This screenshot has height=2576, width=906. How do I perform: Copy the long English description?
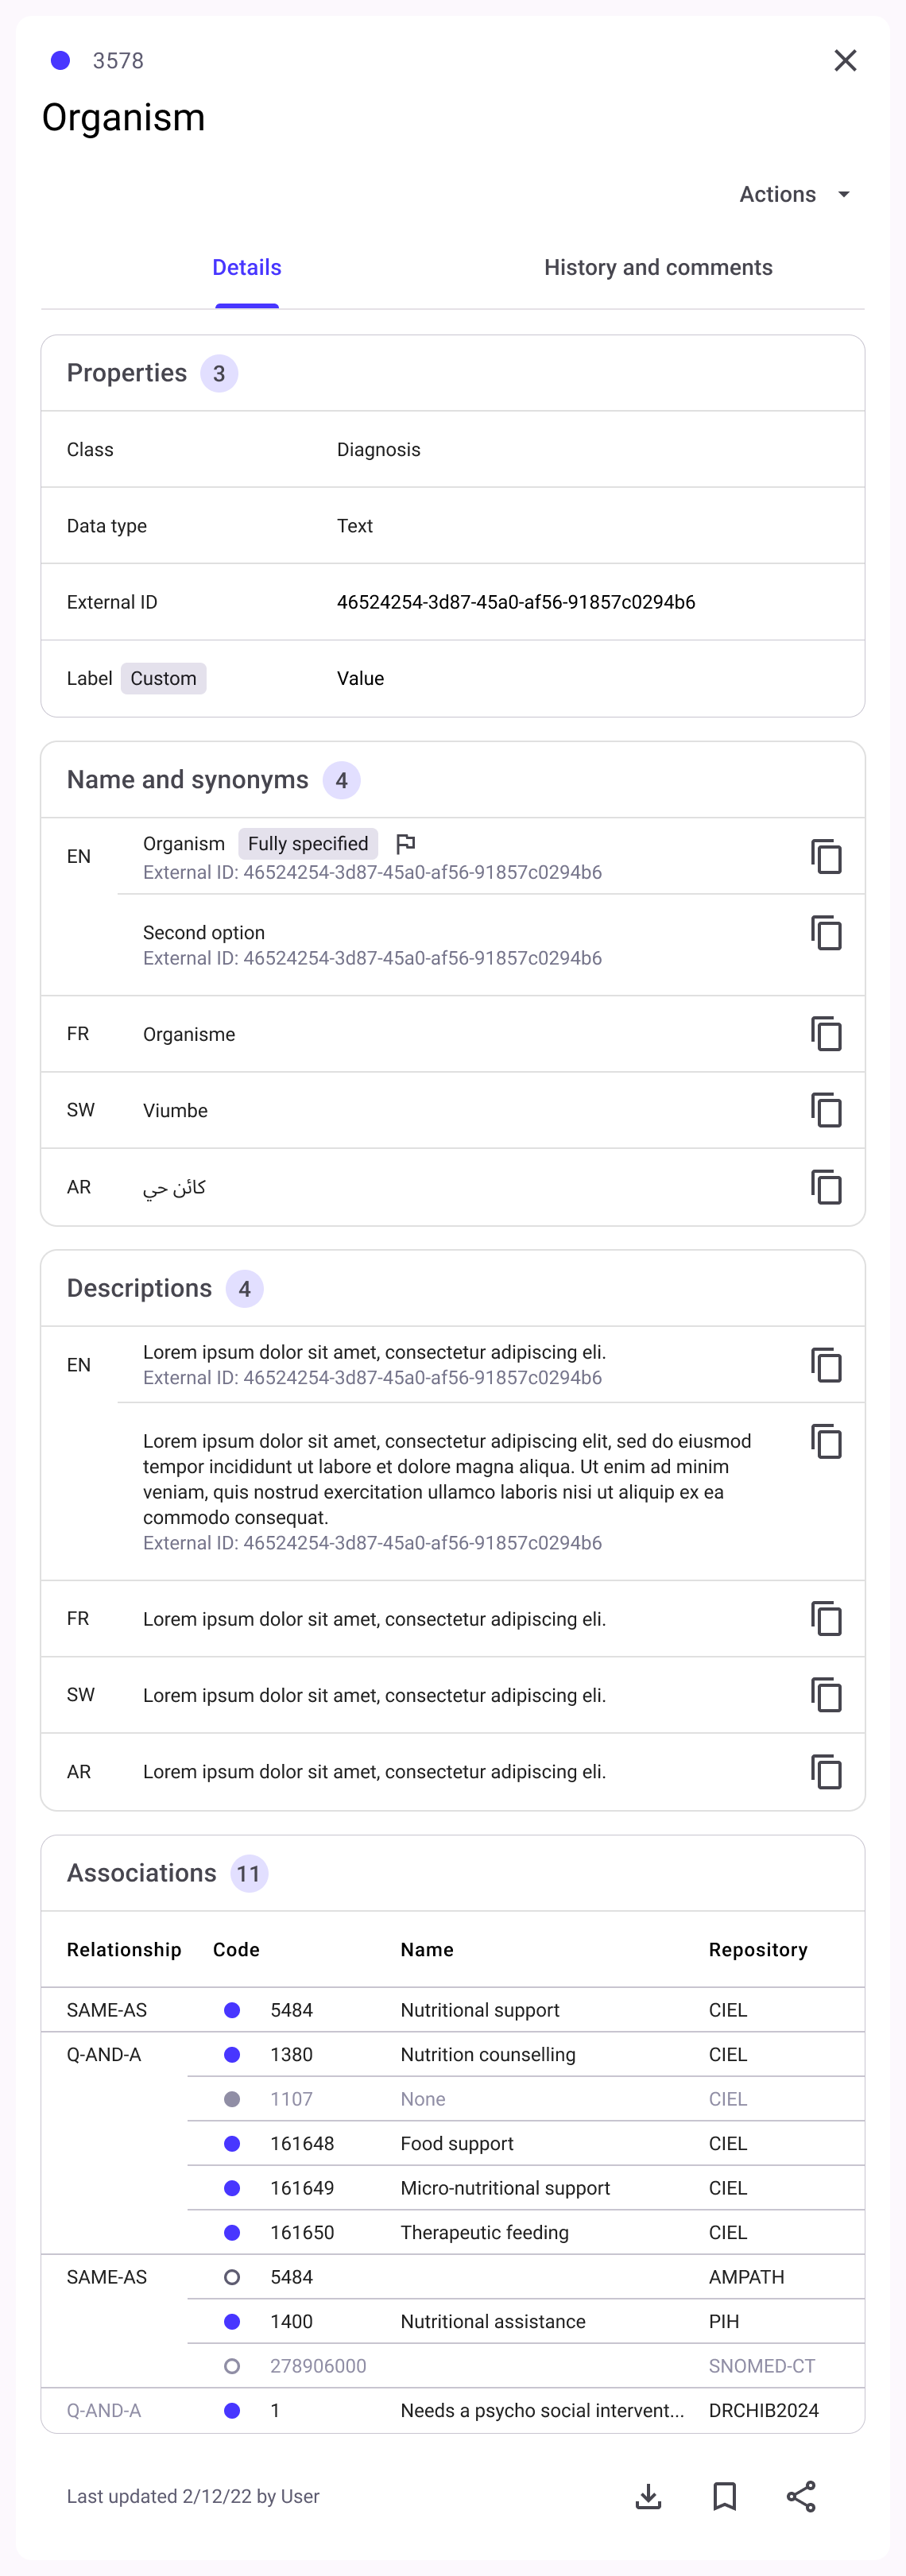point(826,1442)
